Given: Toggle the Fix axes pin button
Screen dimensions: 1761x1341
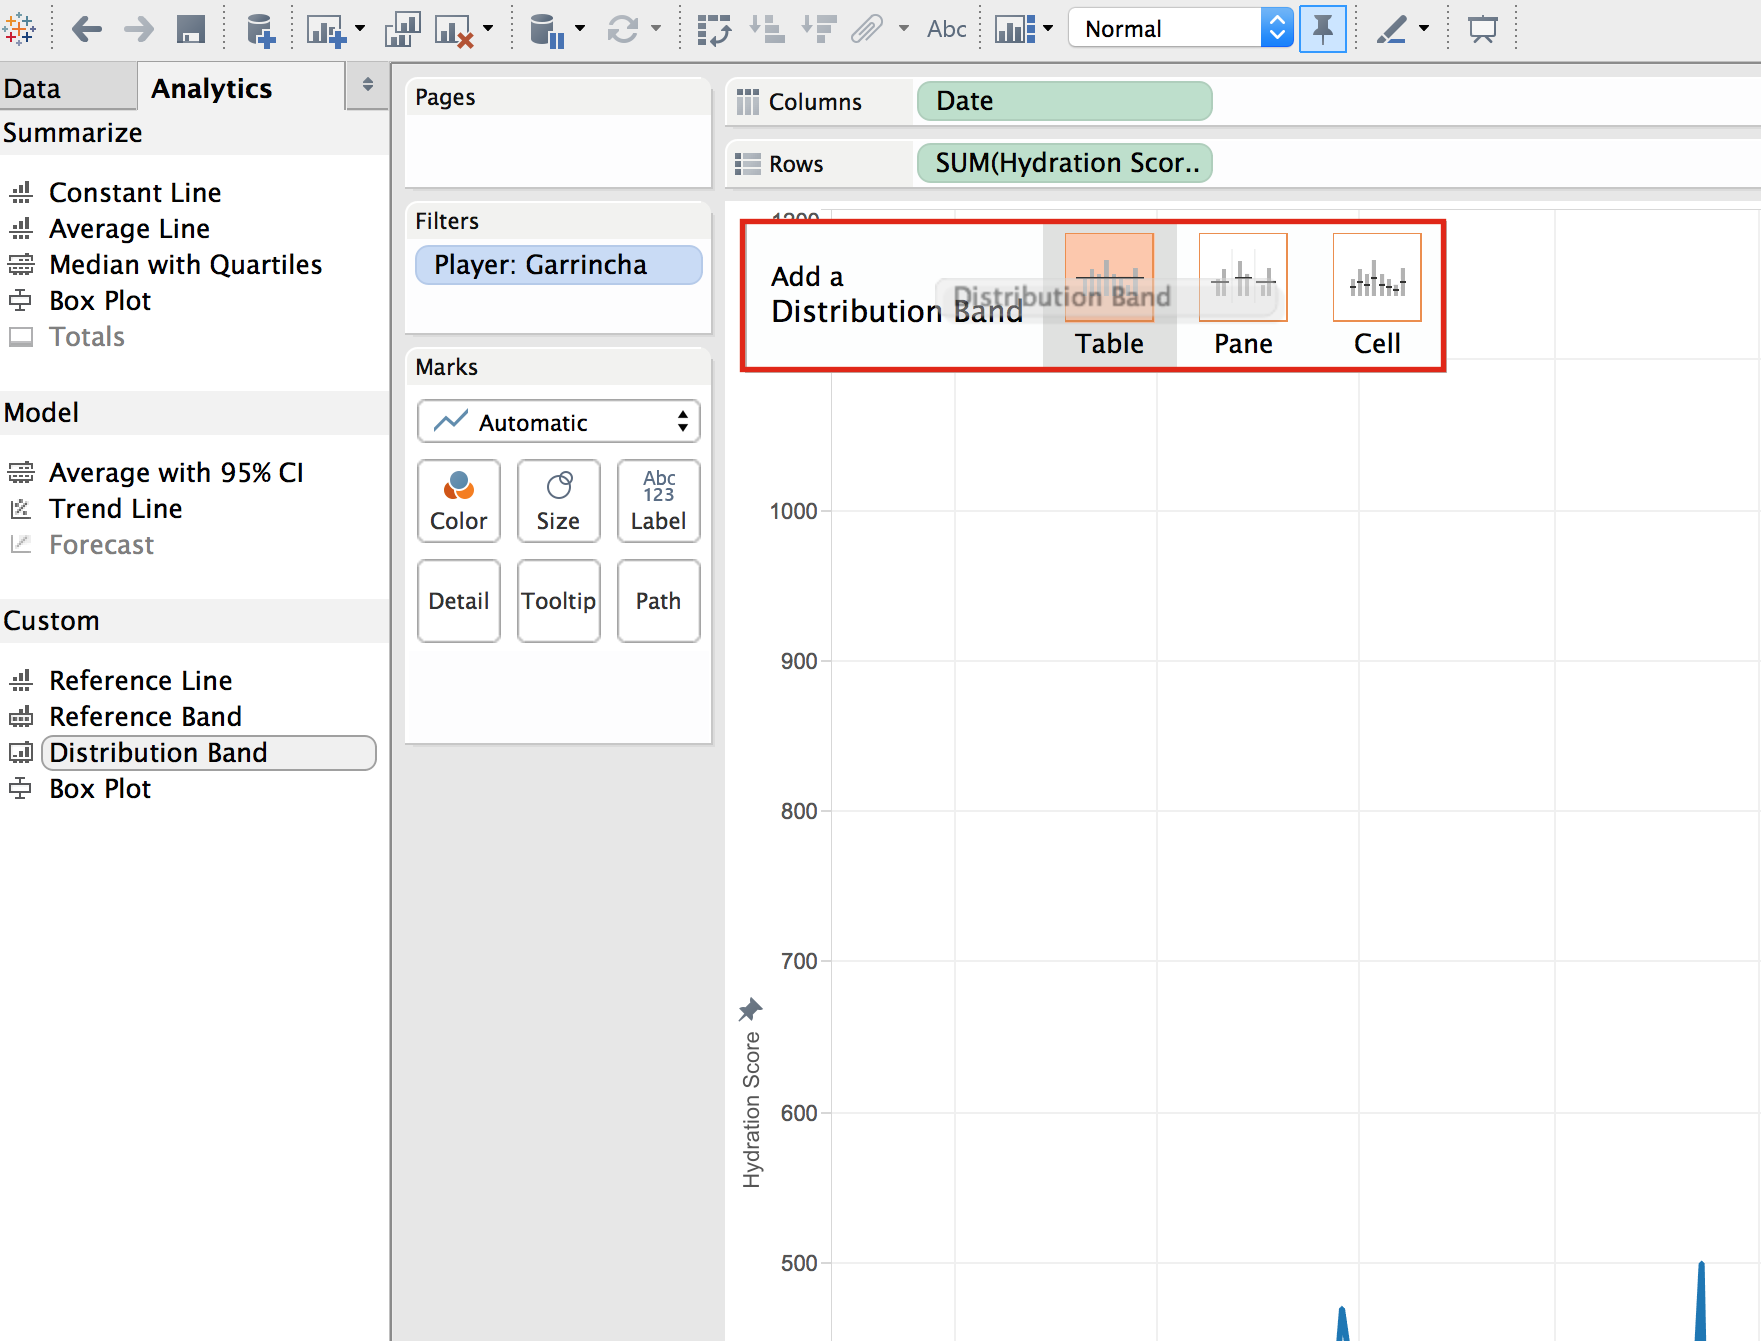Looking at the screenshot, I should [1322, 29].
